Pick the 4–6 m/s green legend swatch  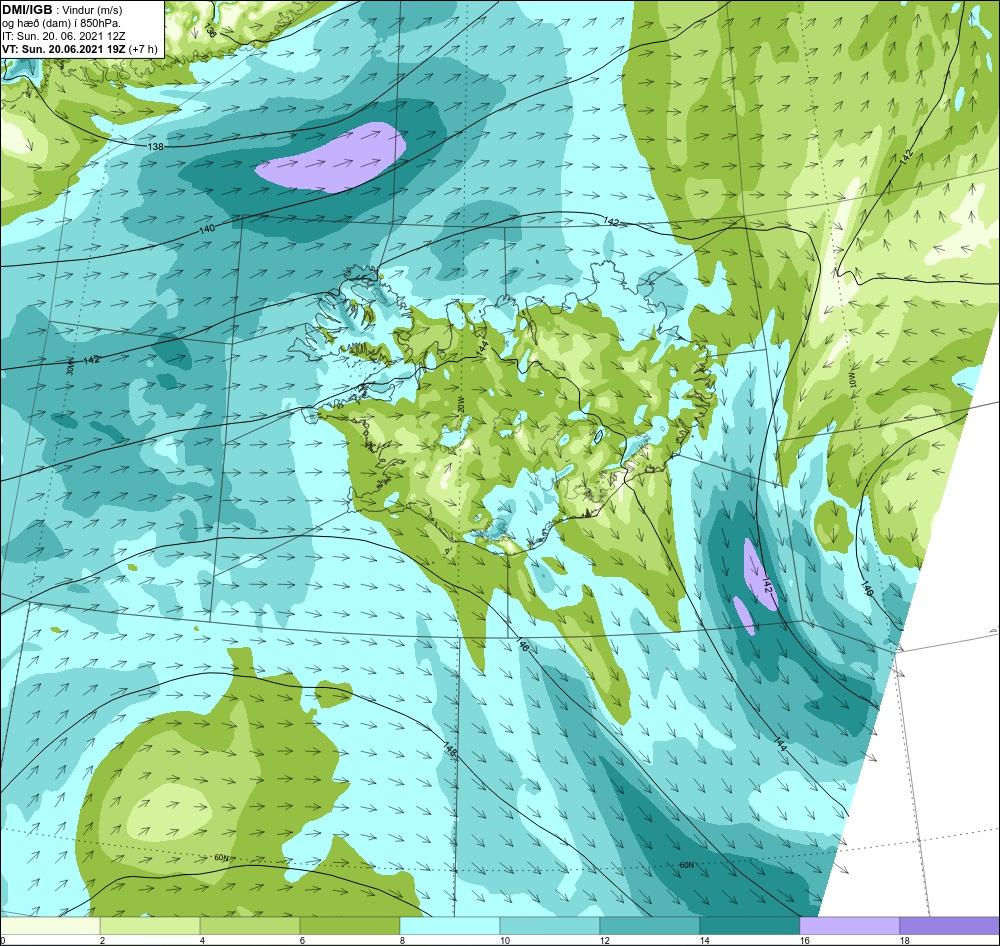click(250, 925)
